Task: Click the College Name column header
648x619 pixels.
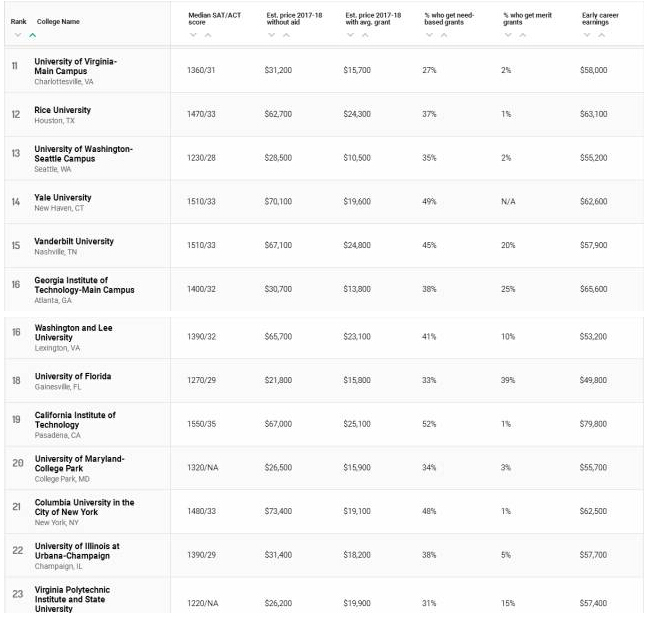Action: click(58, 21)
